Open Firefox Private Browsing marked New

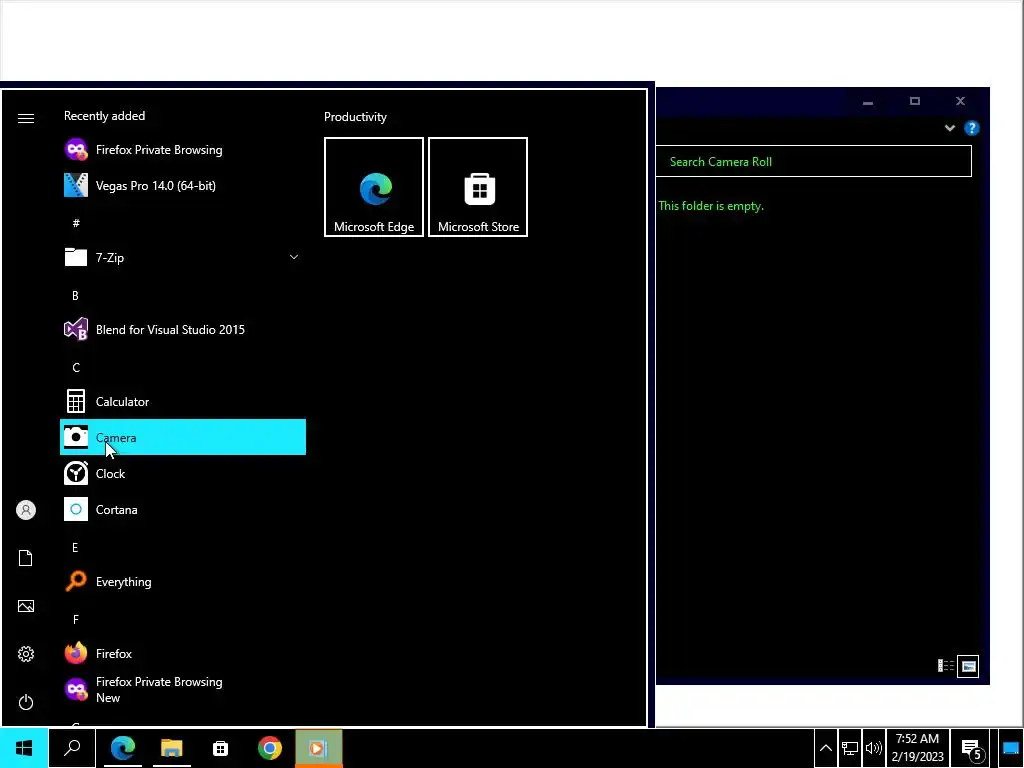(x=183, y=690)
